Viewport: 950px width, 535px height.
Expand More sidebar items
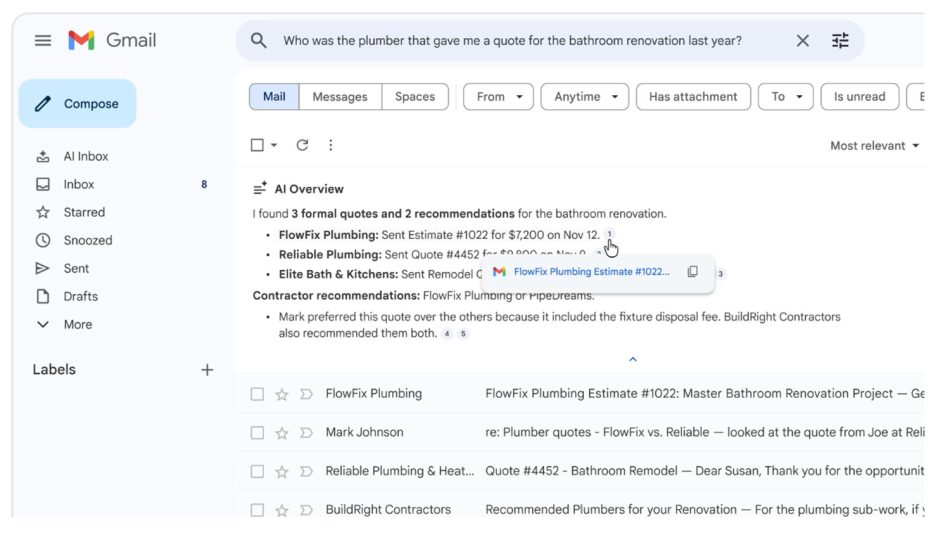point(78,324)
